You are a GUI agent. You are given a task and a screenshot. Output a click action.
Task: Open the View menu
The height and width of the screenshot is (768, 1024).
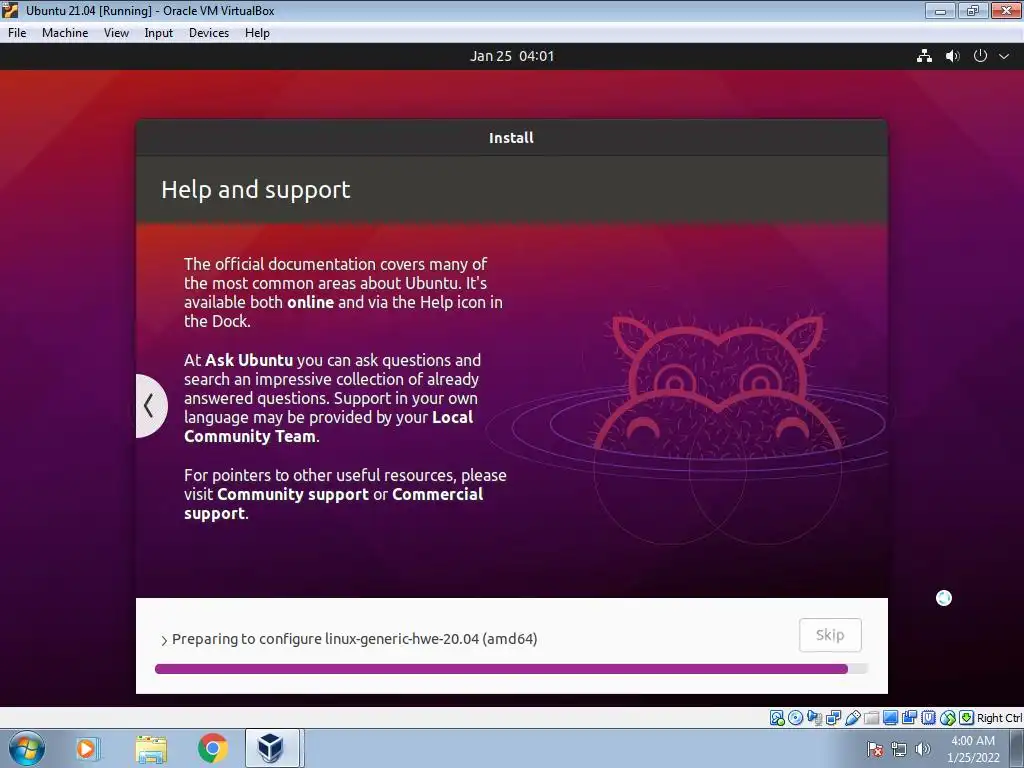(x=116, y=33)
